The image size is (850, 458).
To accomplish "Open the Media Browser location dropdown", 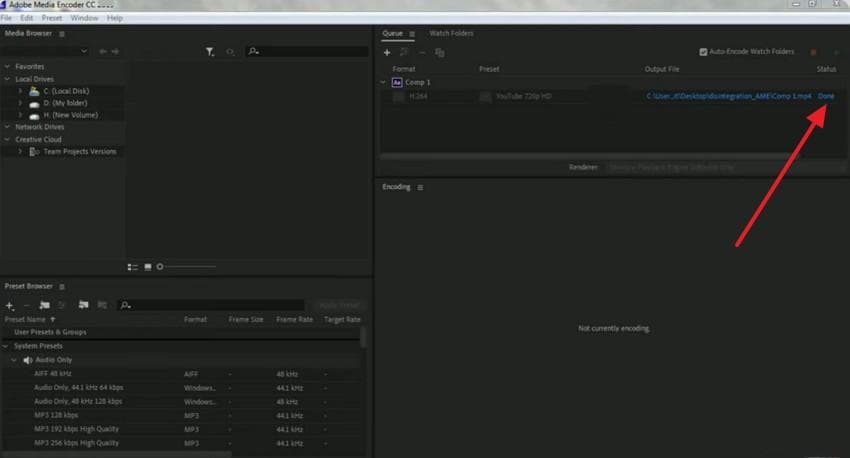I will pyautogui.click(x=46, y=51).
